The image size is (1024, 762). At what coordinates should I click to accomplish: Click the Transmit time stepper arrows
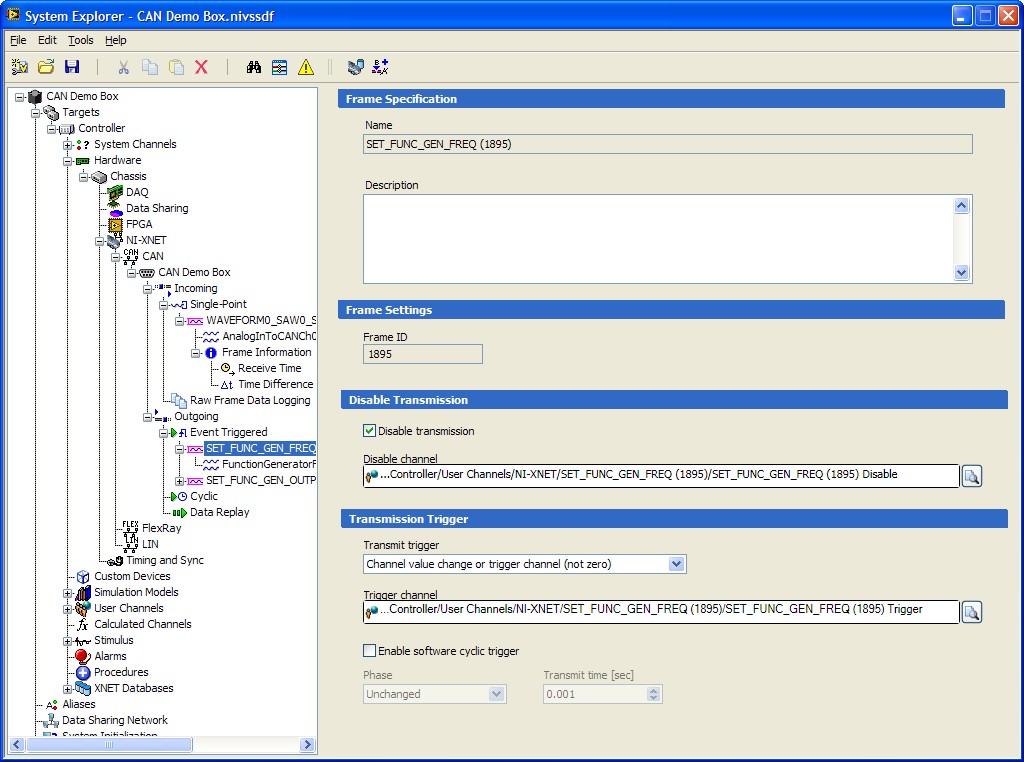click(654, 693)
